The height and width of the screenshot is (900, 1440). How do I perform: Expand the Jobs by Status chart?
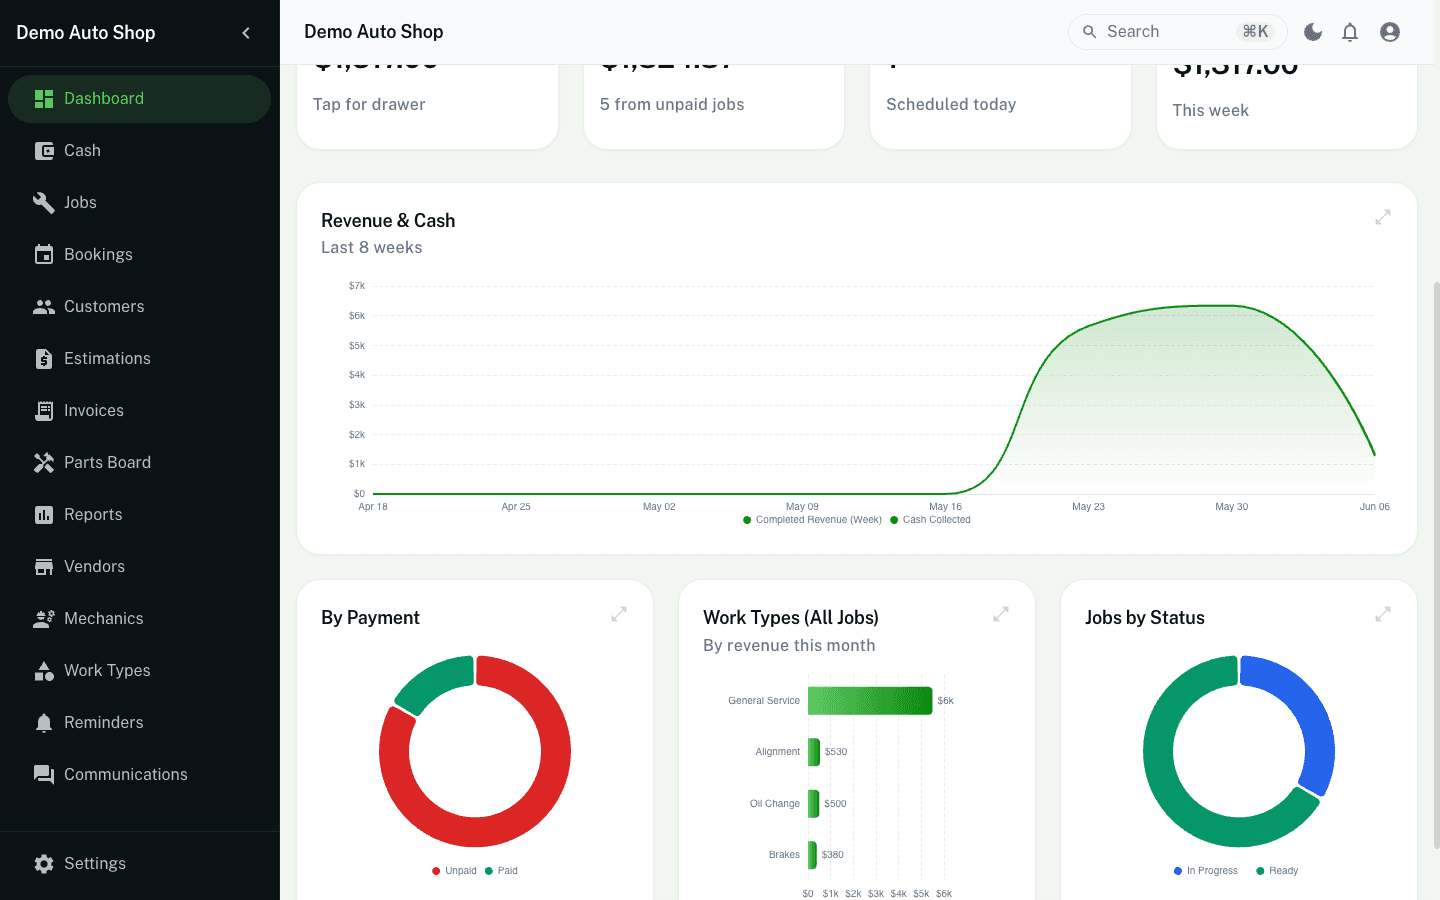pyautogui.click(x=1383, y=614)
